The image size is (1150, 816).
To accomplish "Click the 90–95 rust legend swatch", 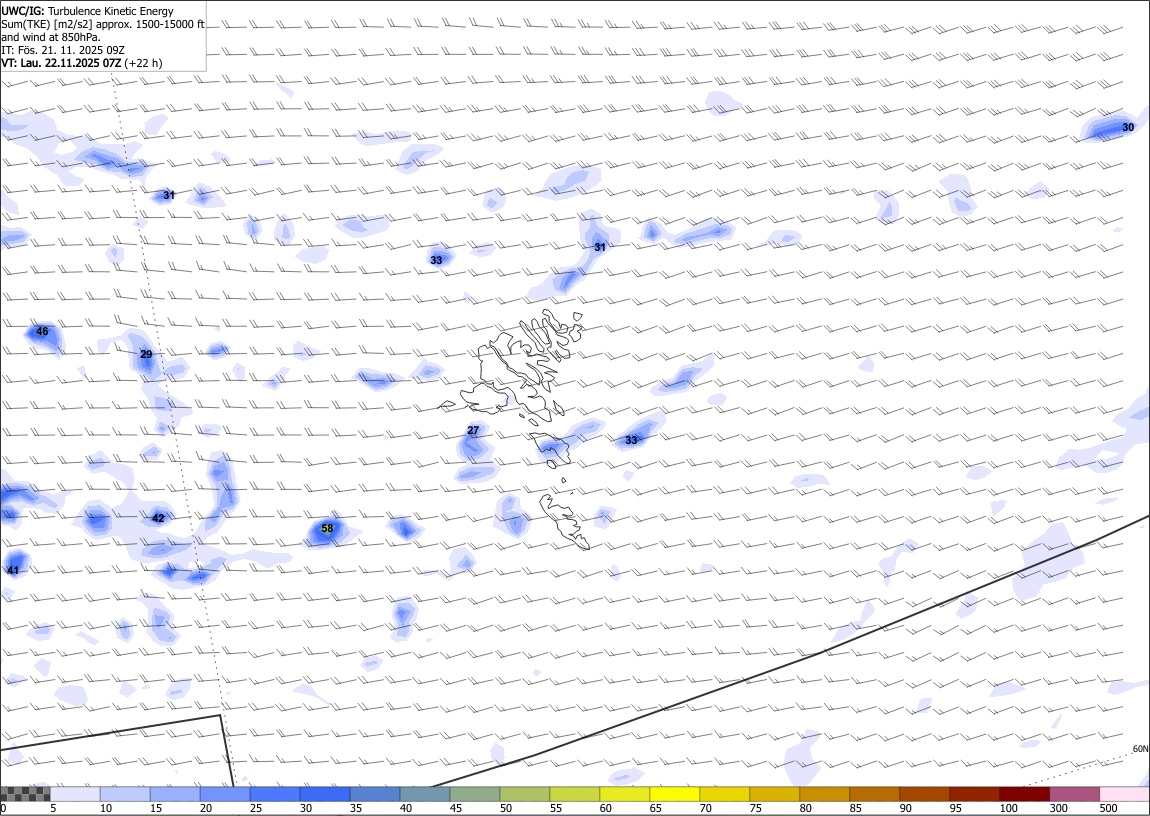I will click(x=924, y=794).
